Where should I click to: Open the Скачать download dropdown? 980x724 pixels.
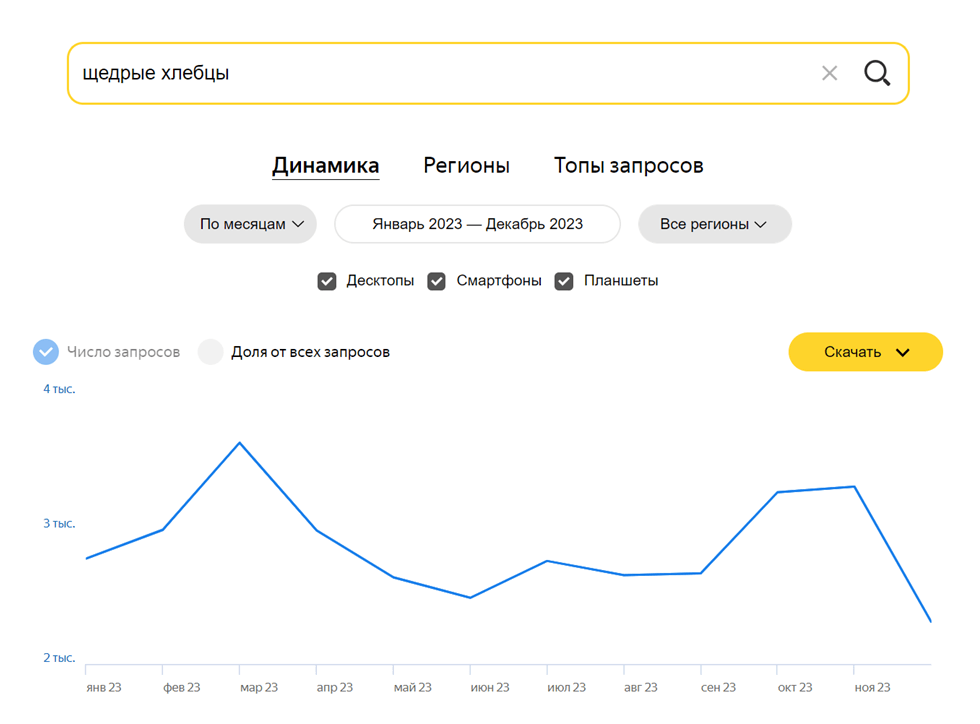click(x=865, y=352)
